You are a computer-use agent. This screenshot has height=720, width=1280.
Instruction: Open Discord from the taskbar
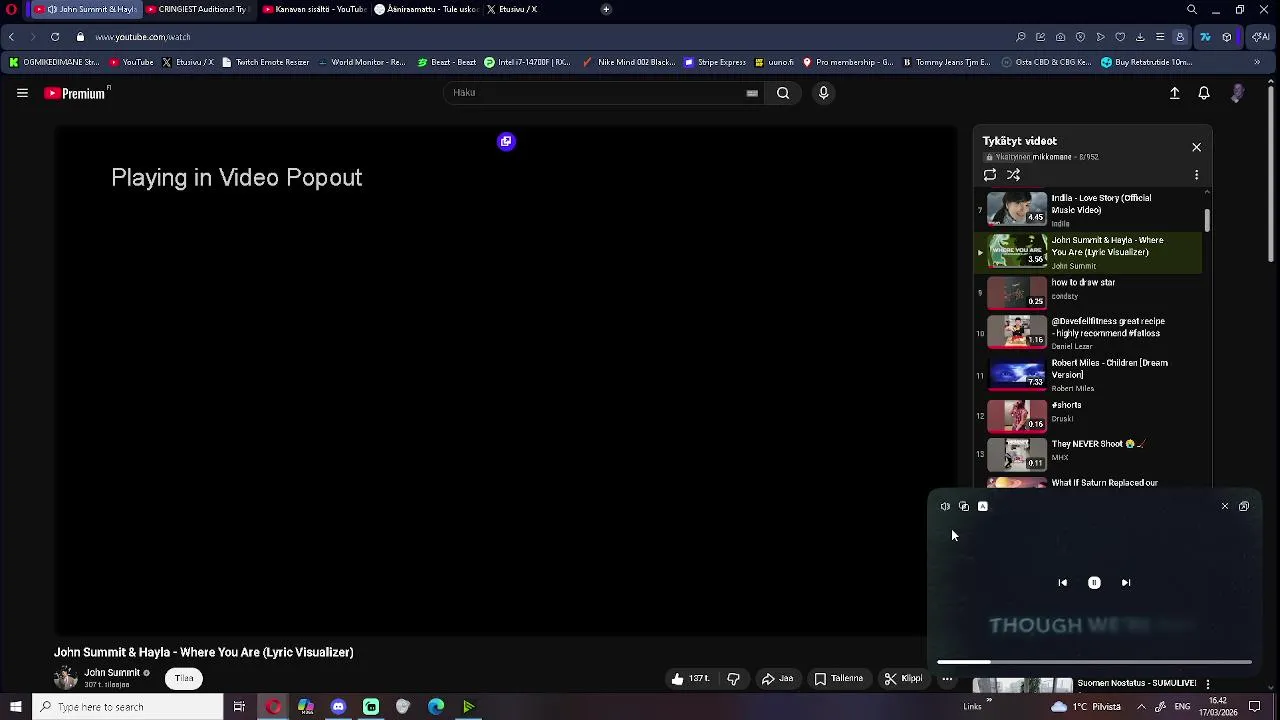click(x=338, y=707)
